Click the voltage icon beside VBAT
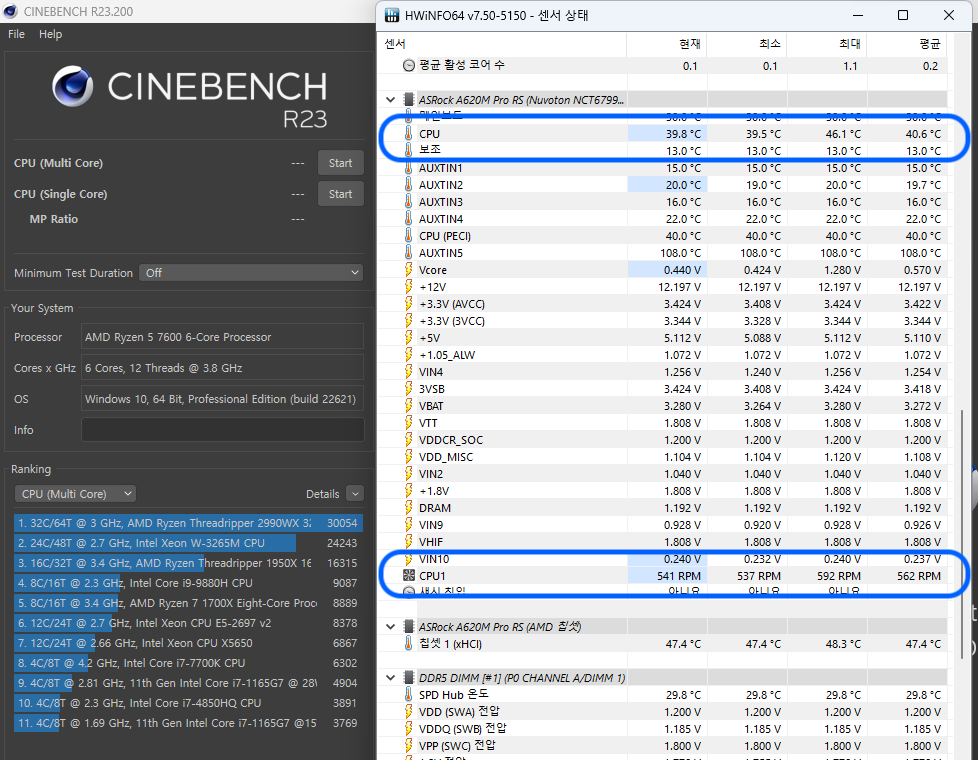This screenshot has height=760, width=978. pos(409,406)
